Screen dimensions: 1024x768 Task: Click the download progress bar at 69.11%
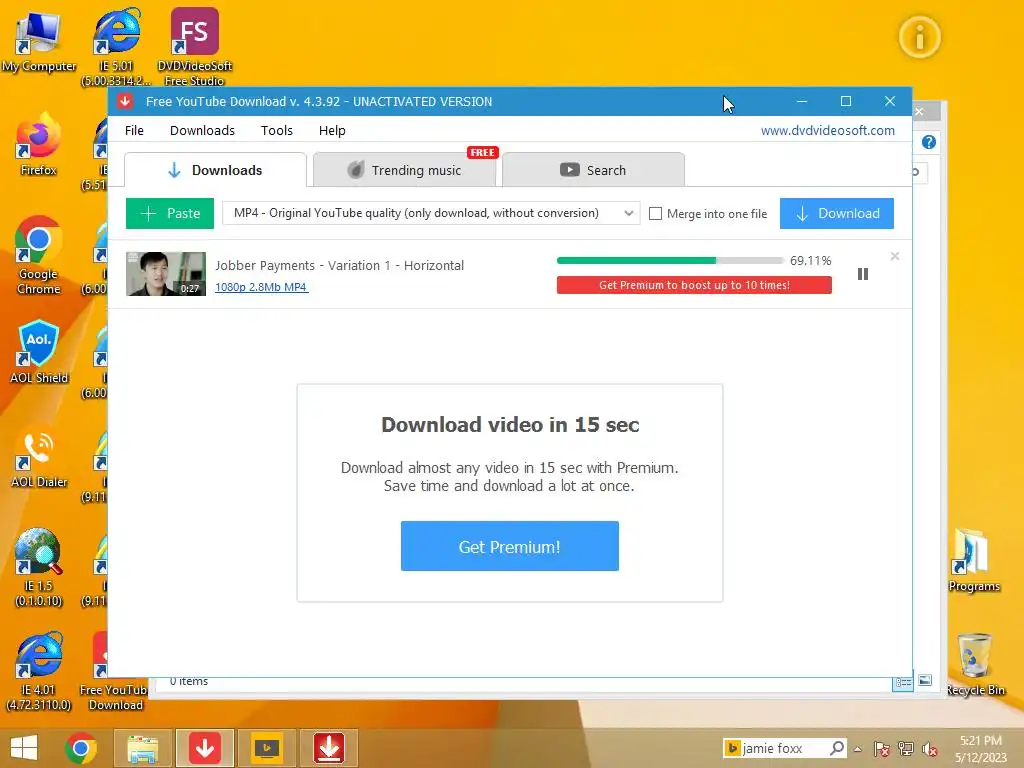coord(669,261)
